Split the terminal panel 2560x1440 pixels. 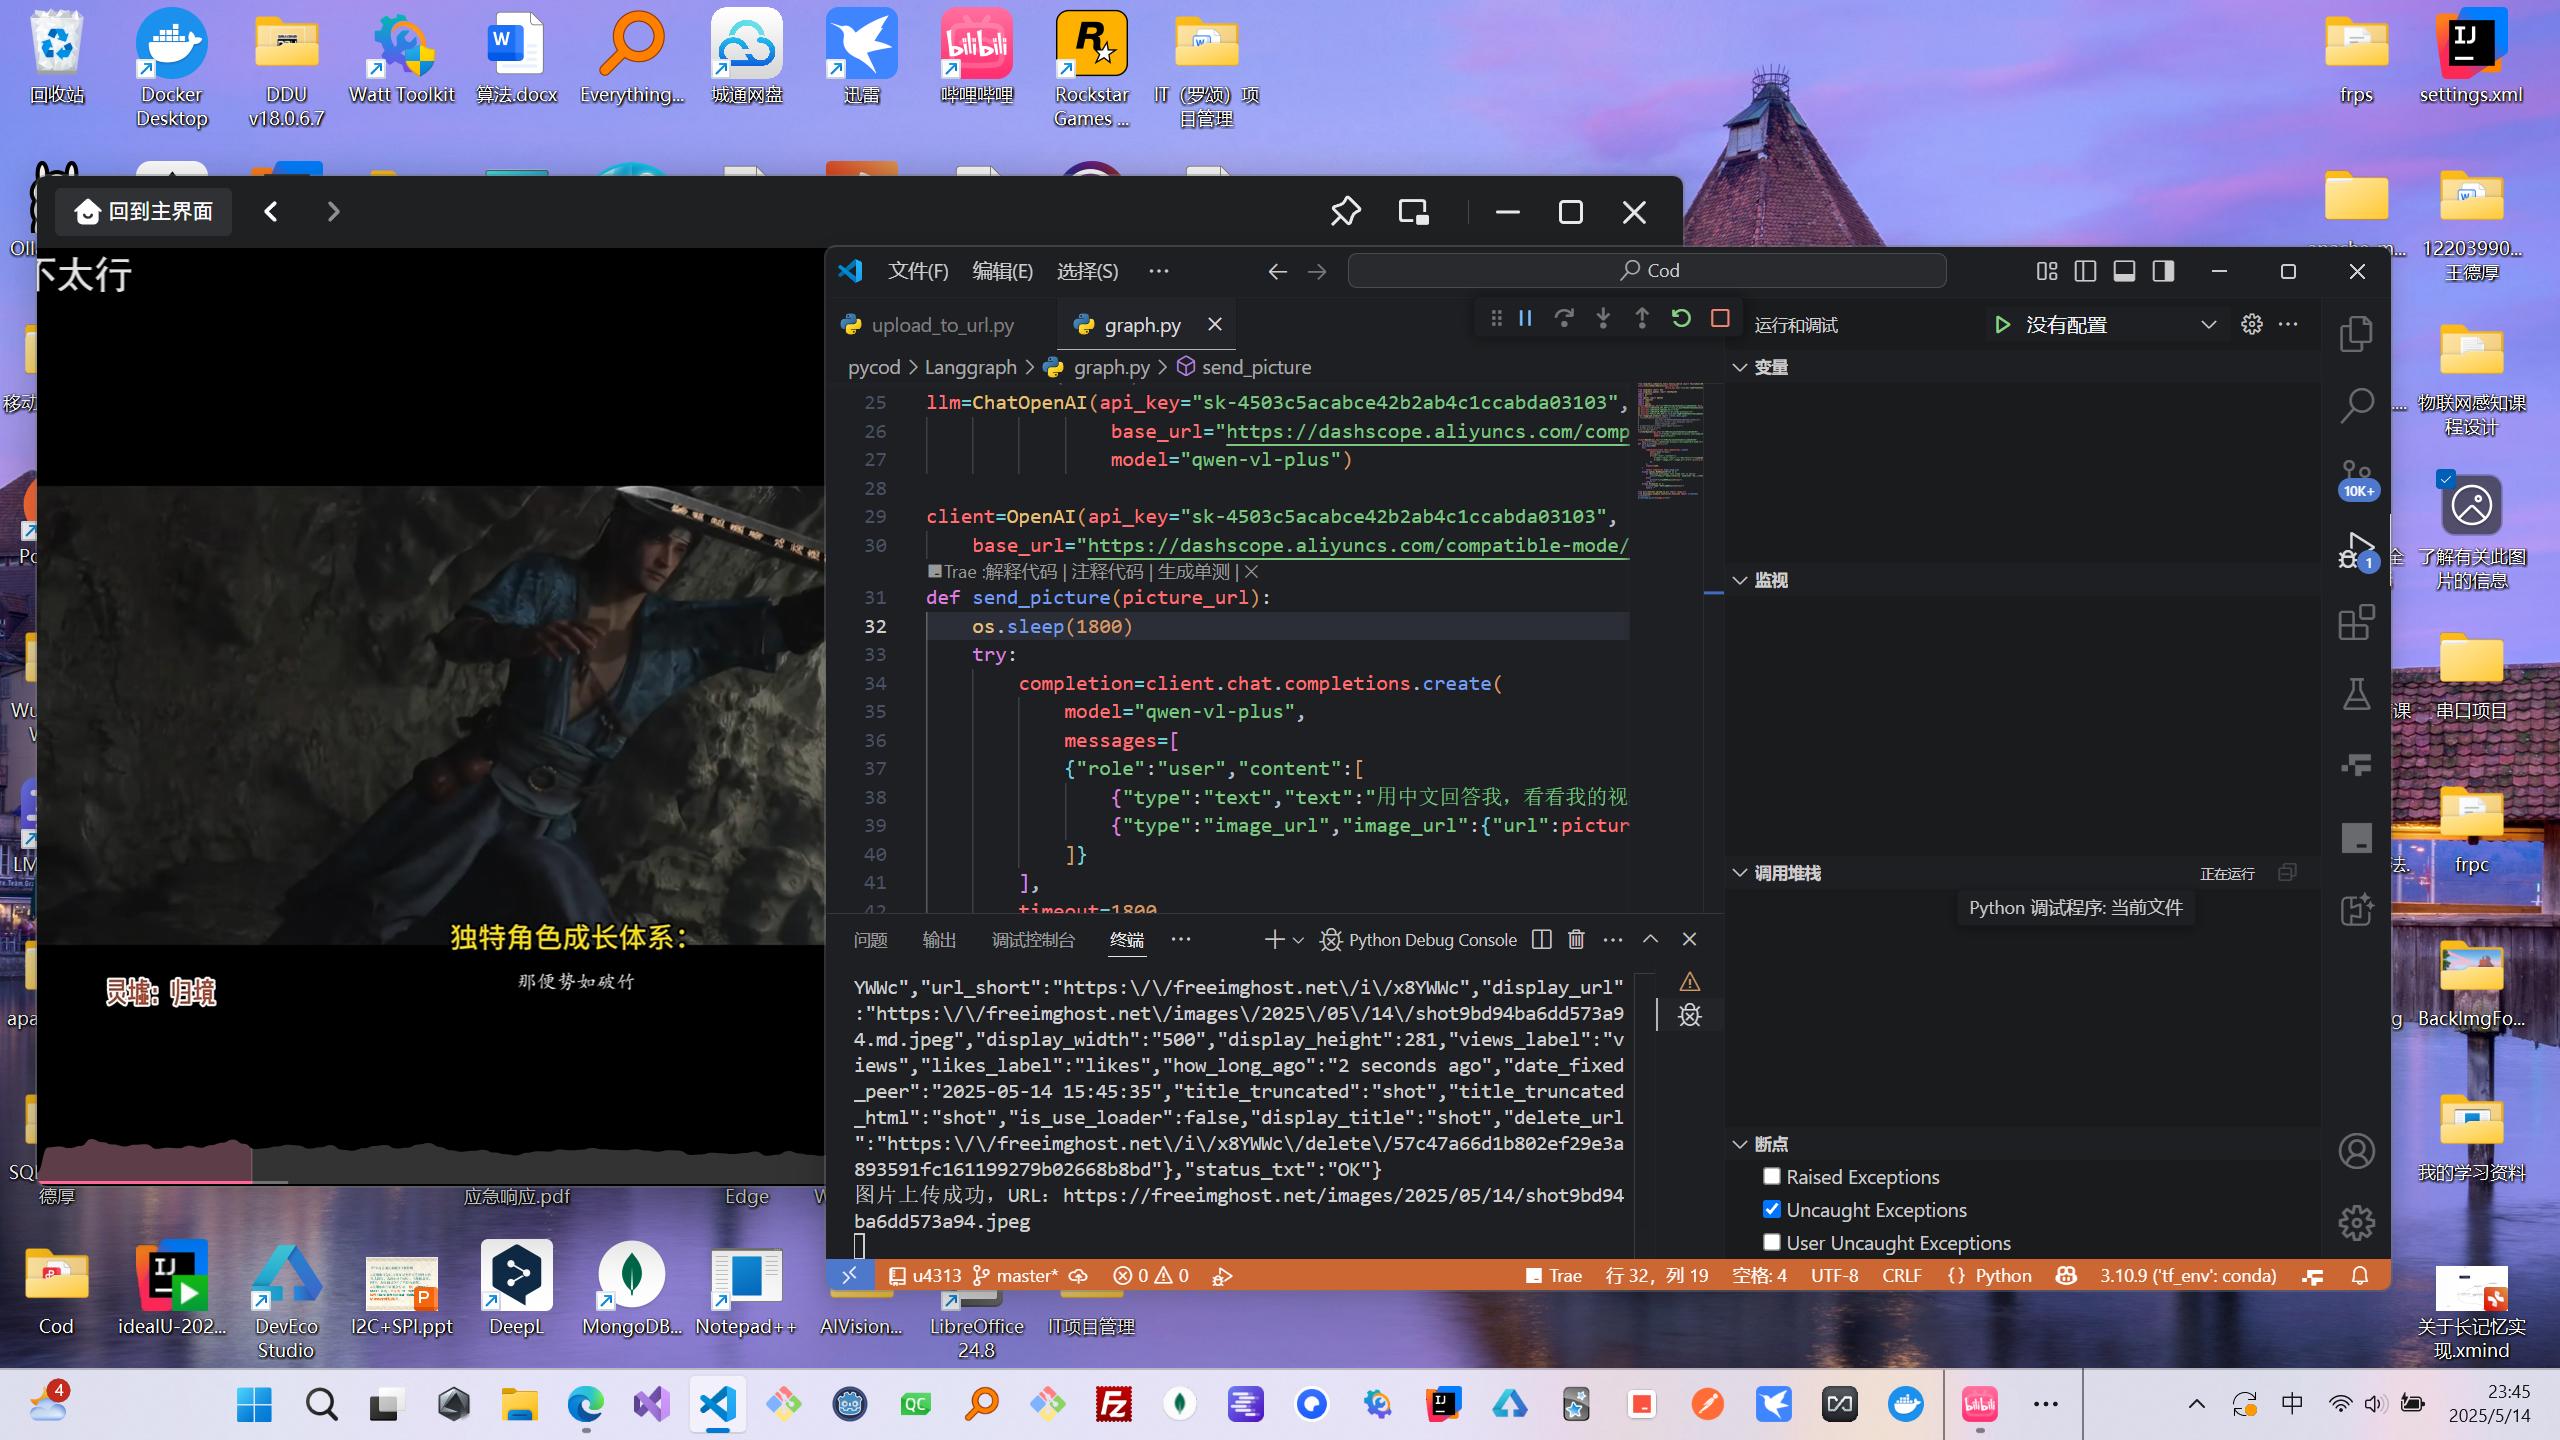point(1541,939)
